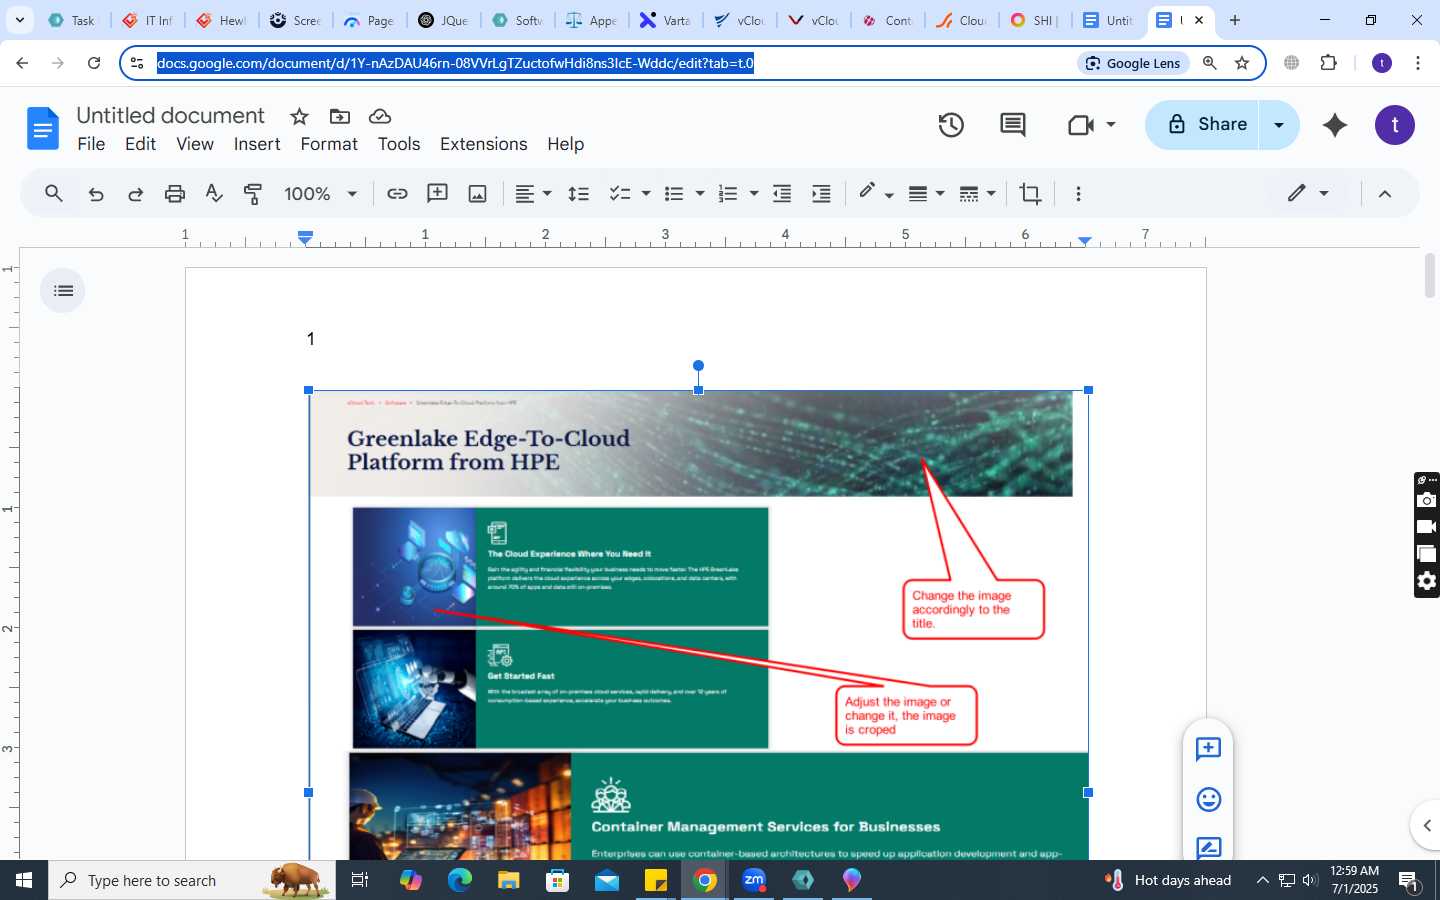
Task: Click the Redo icon
Action: point(135,194)
